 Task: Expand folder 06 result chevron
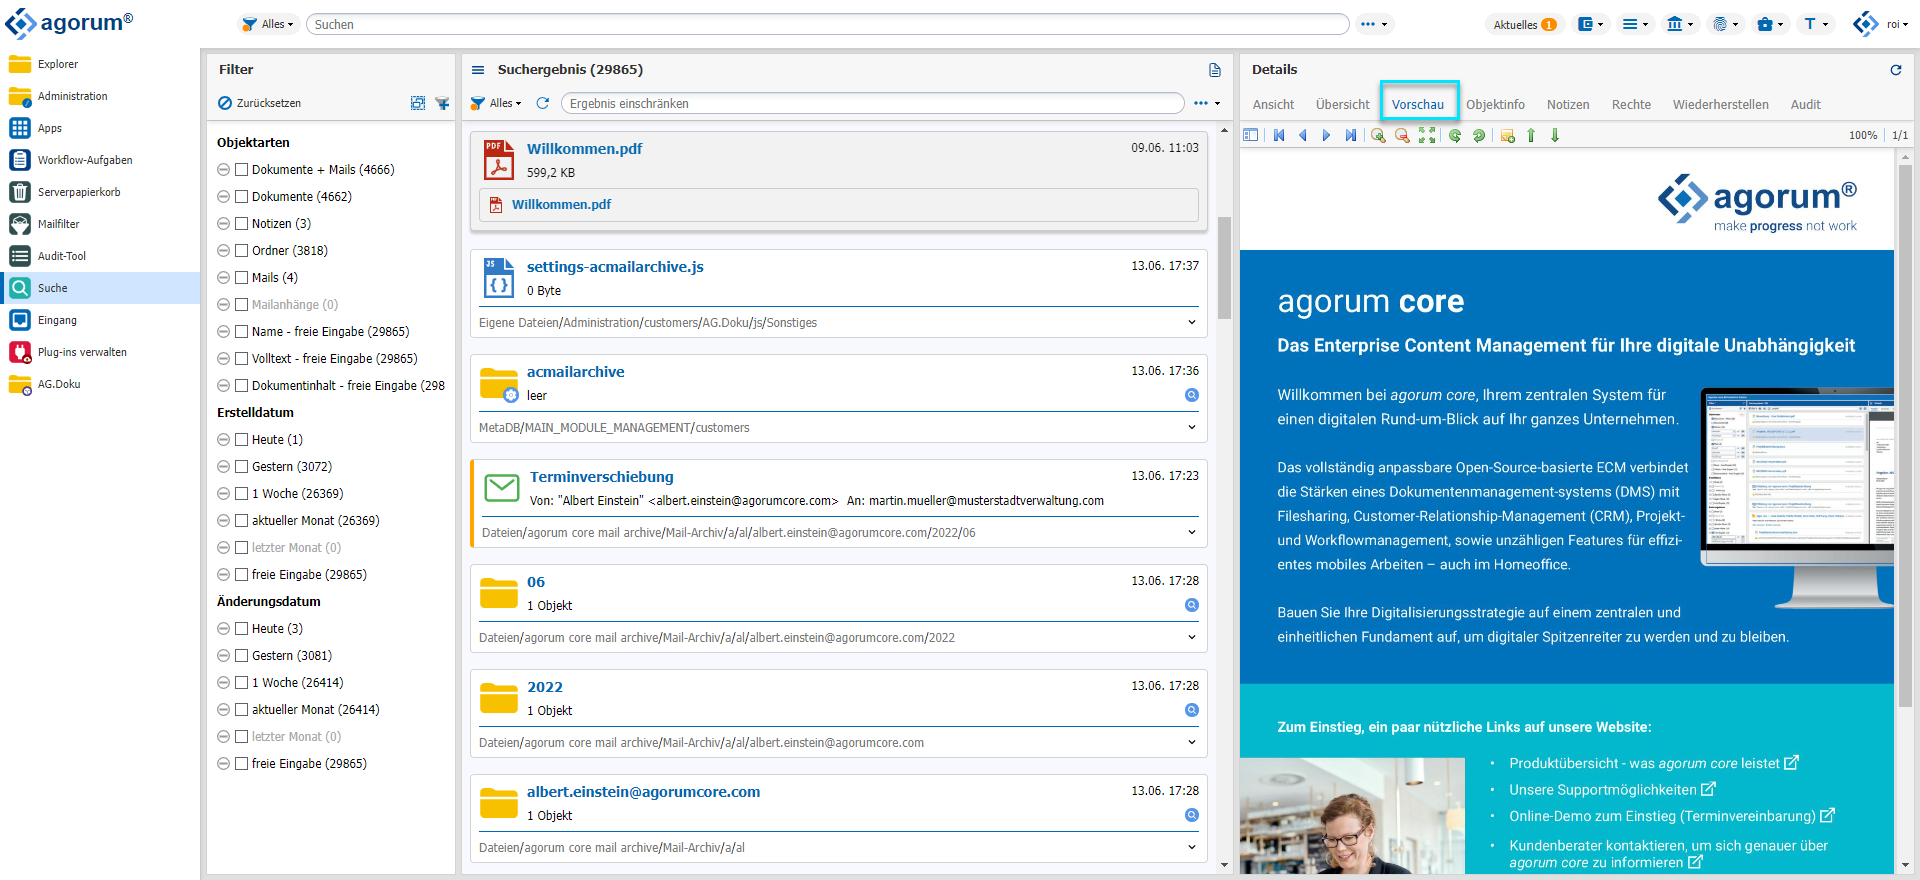click(1192, 637)
